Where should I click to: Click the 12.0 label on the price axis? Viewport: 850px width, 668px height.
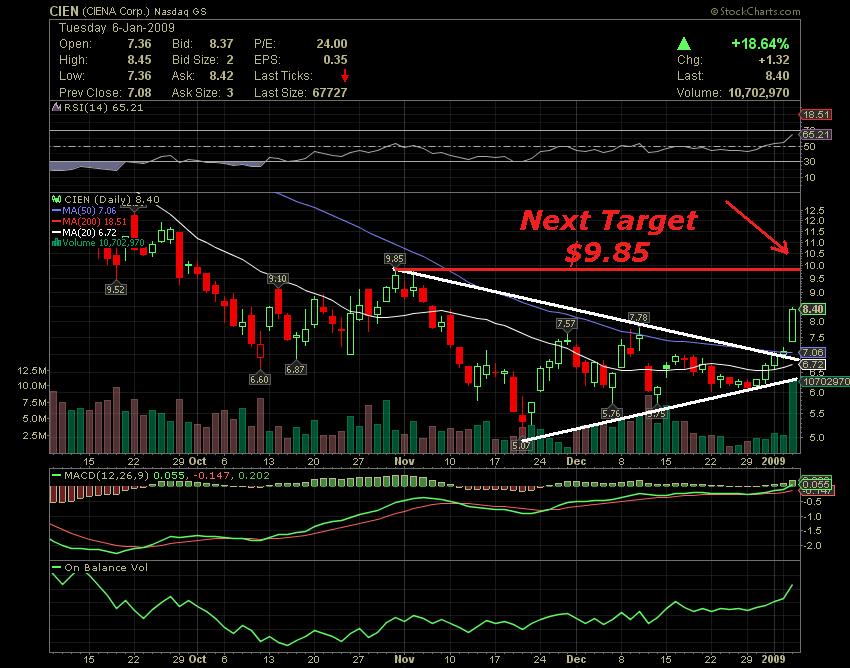[815, 221]
